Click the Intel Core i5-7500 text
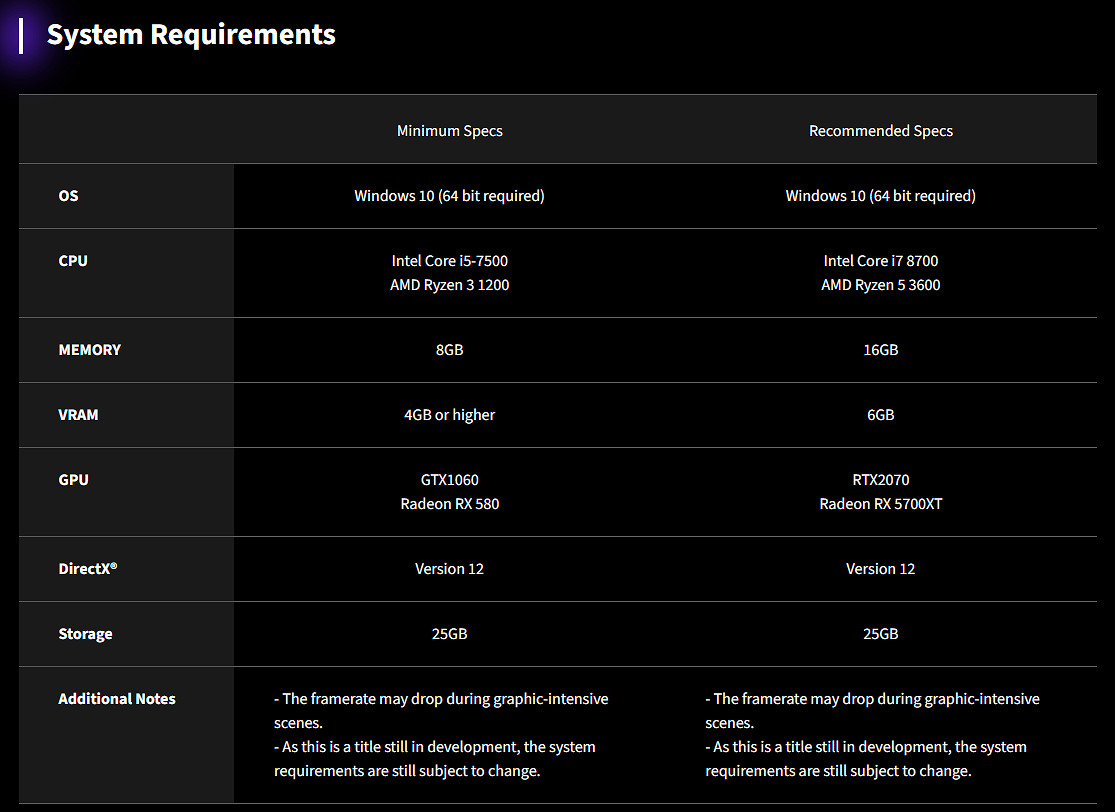 [x=449, y=261]
